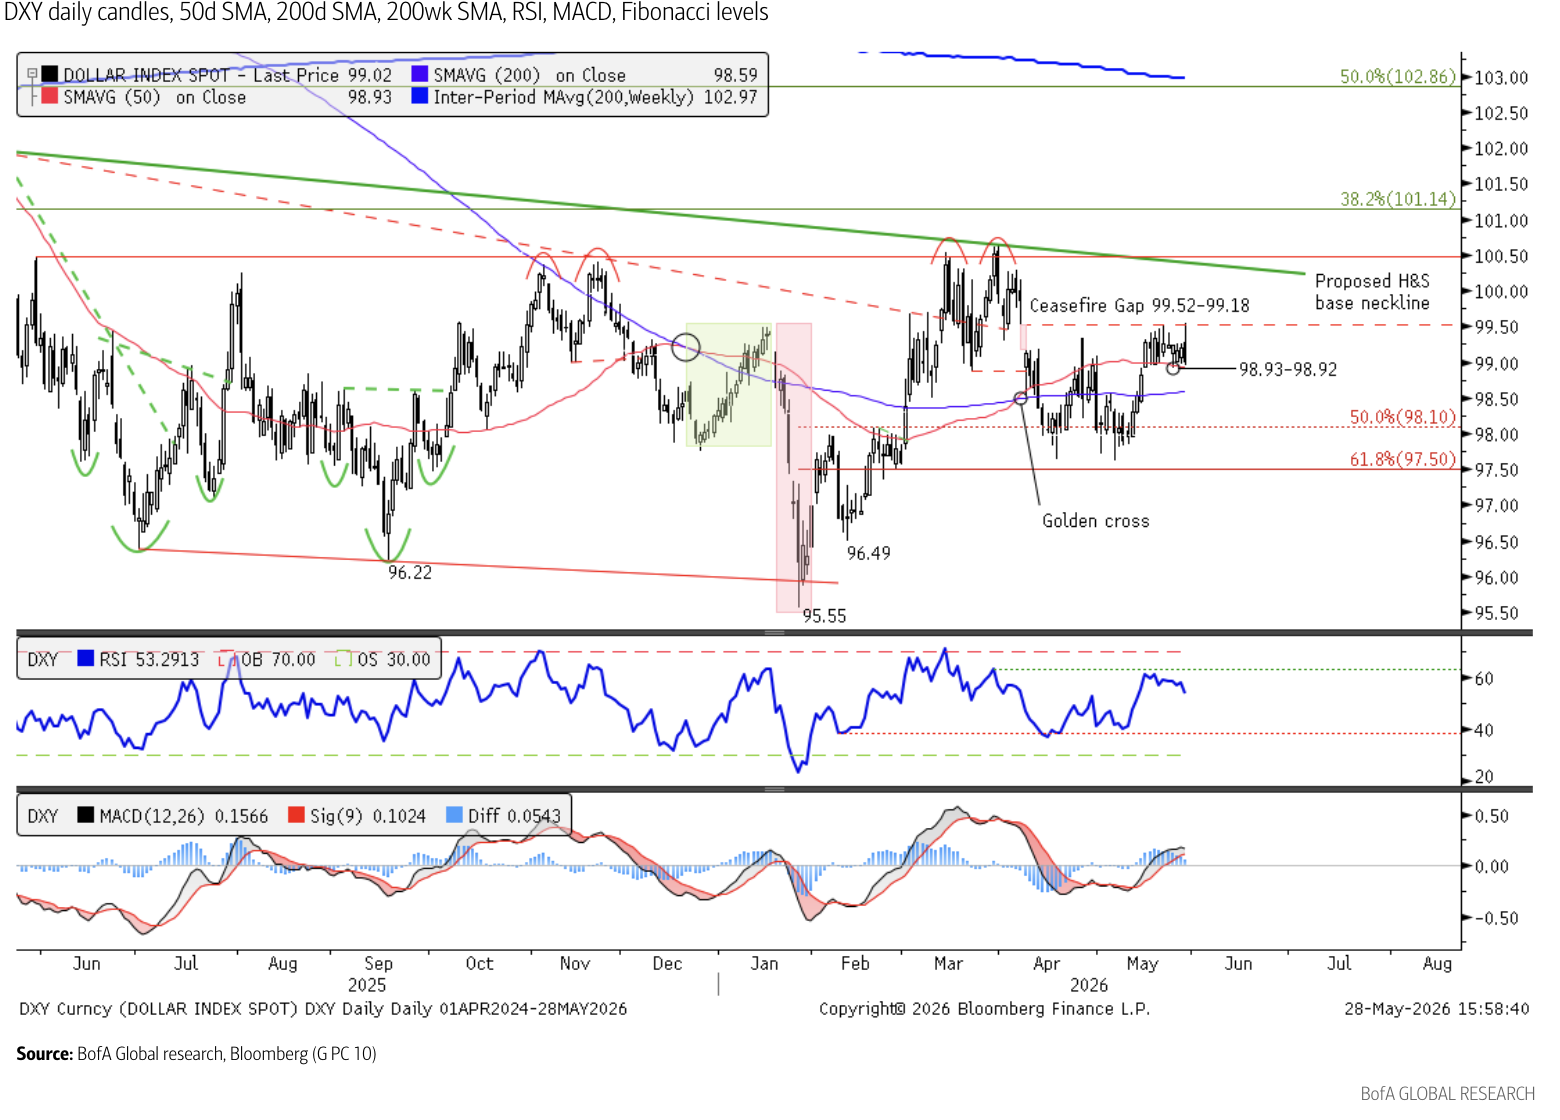
Task: Select the SMAVG (200) on Close legend entry
Action: pos(596,75)
